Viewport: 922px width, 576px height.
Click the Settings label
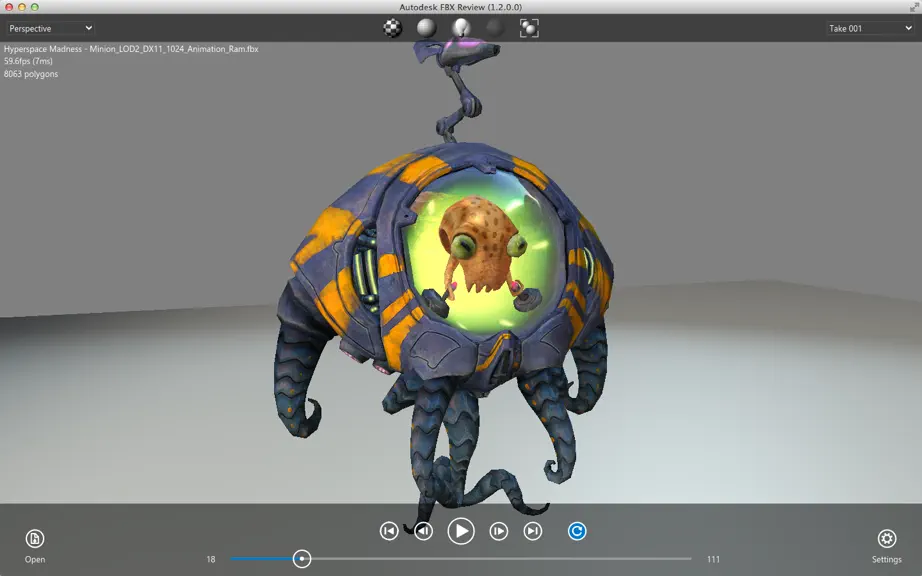tap(887, 560)
